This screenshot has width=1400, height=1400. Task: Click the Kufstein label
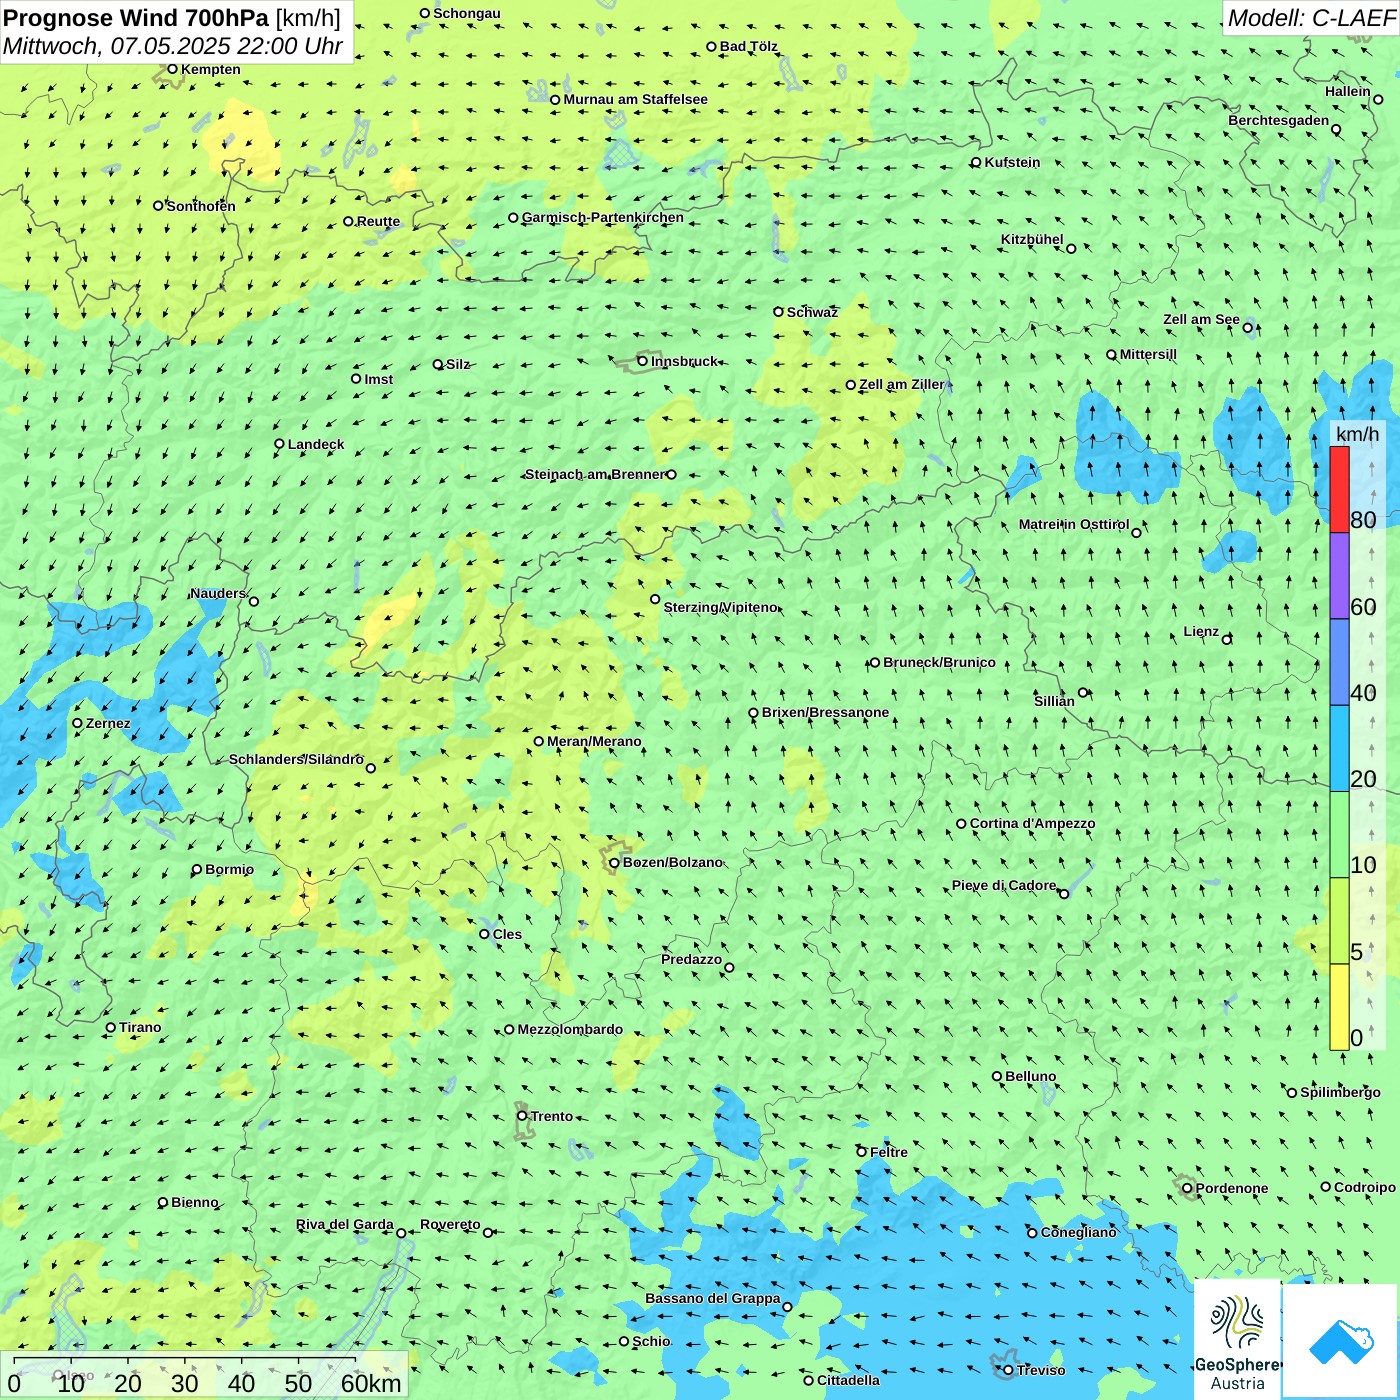(1012, 162)
